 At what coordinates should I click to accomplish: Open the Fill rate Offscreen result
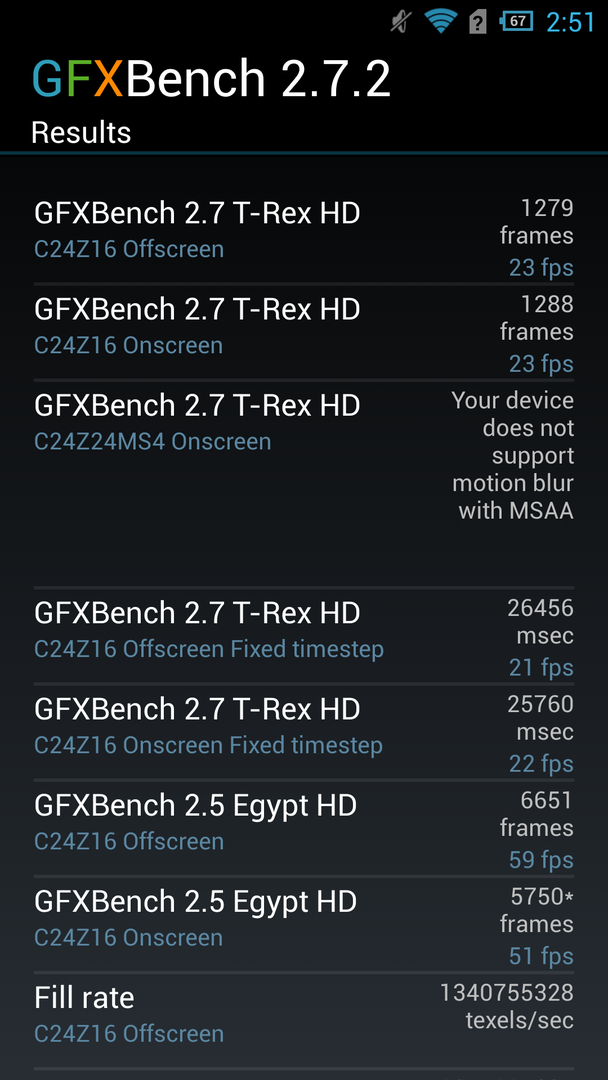coord(129,1014)
